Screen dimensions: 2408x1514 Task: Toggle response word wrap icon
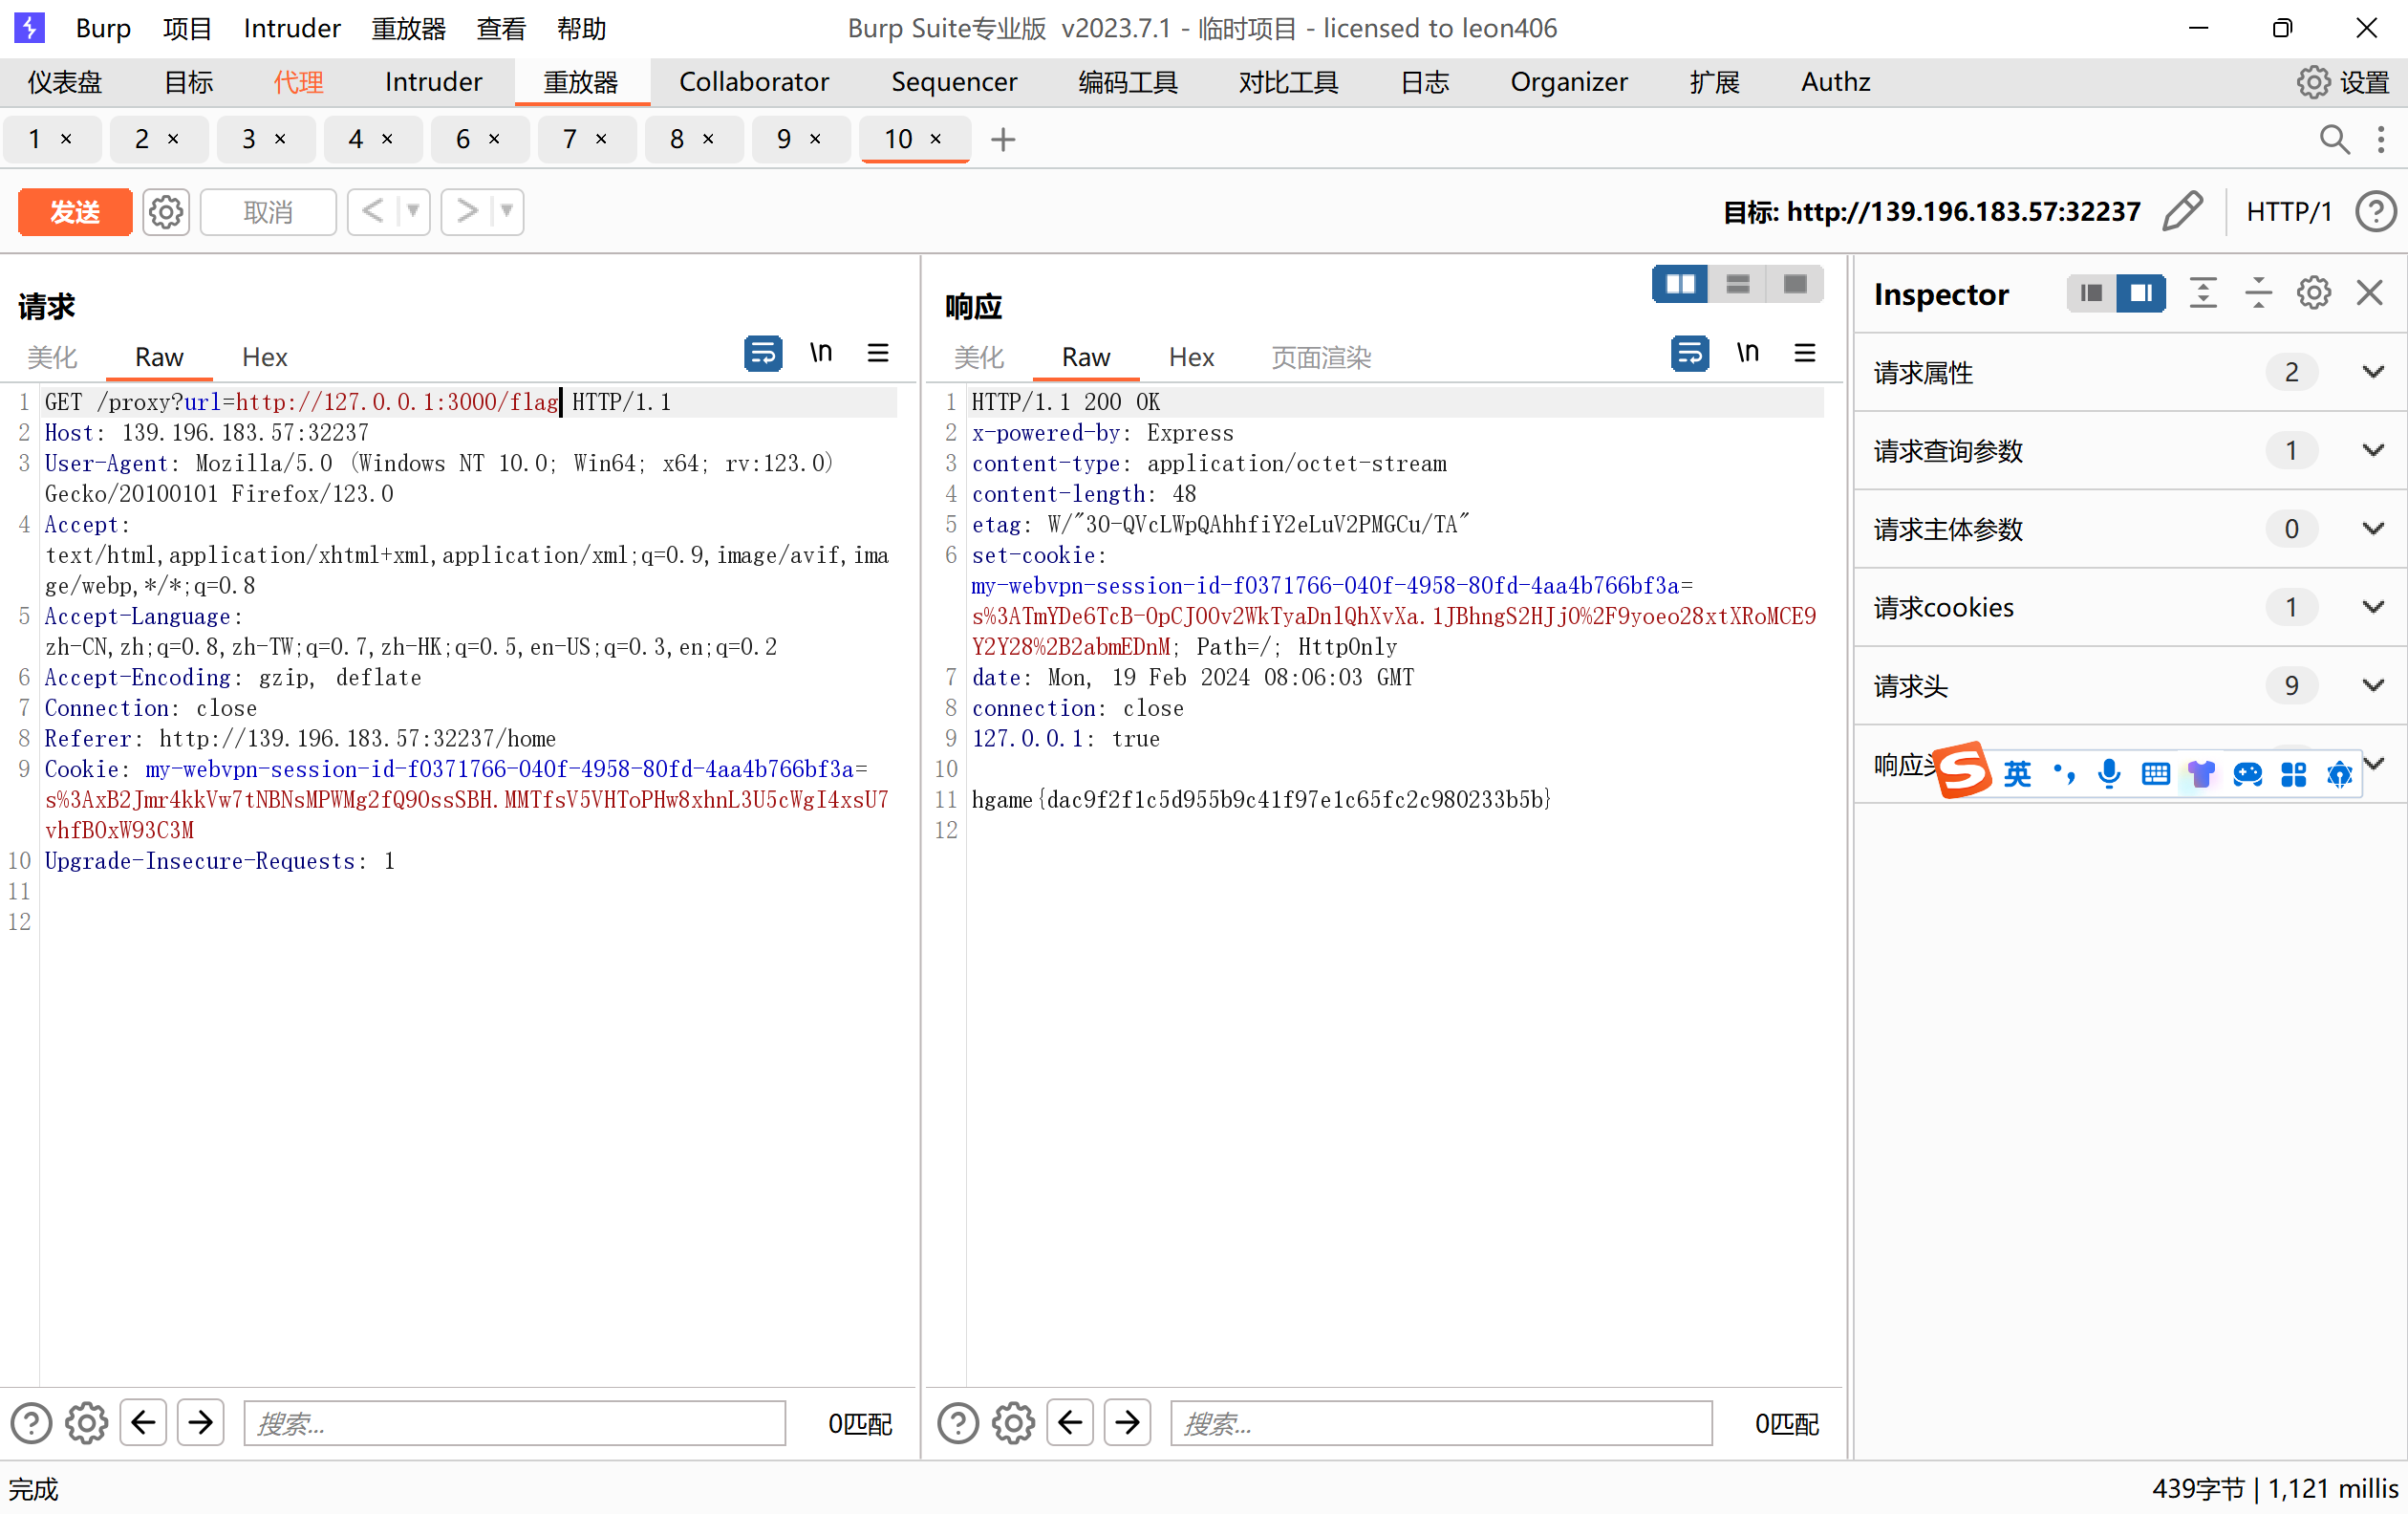pos(1690,353)
